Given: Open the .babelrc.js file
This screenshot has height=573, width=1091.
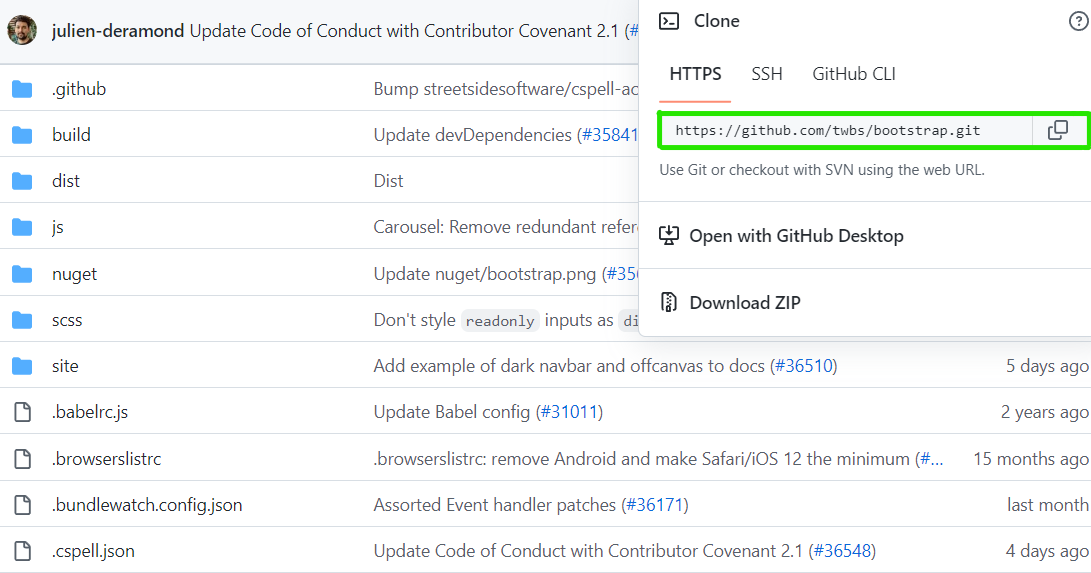Looking at the screenshot, I should [90, 412].
